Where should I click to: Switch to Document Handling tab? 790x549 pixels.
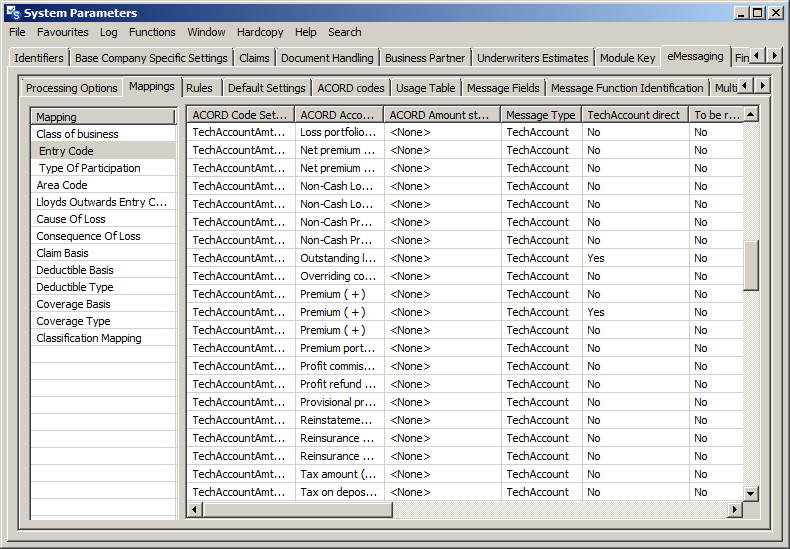tap(327, 58)
